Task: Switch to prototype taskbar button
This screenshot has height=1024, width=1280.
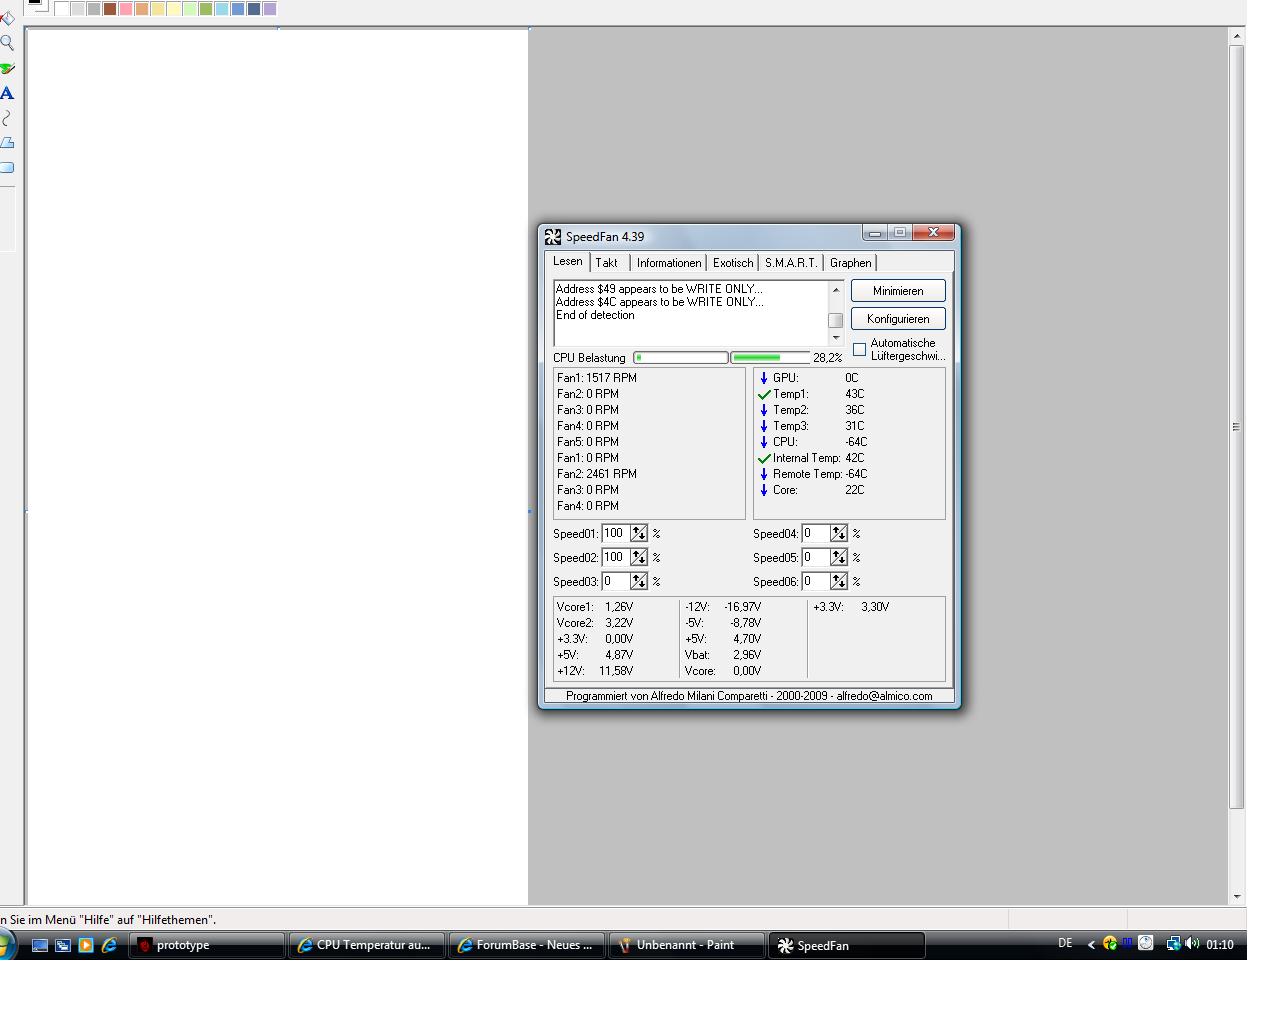Action: 207,945
